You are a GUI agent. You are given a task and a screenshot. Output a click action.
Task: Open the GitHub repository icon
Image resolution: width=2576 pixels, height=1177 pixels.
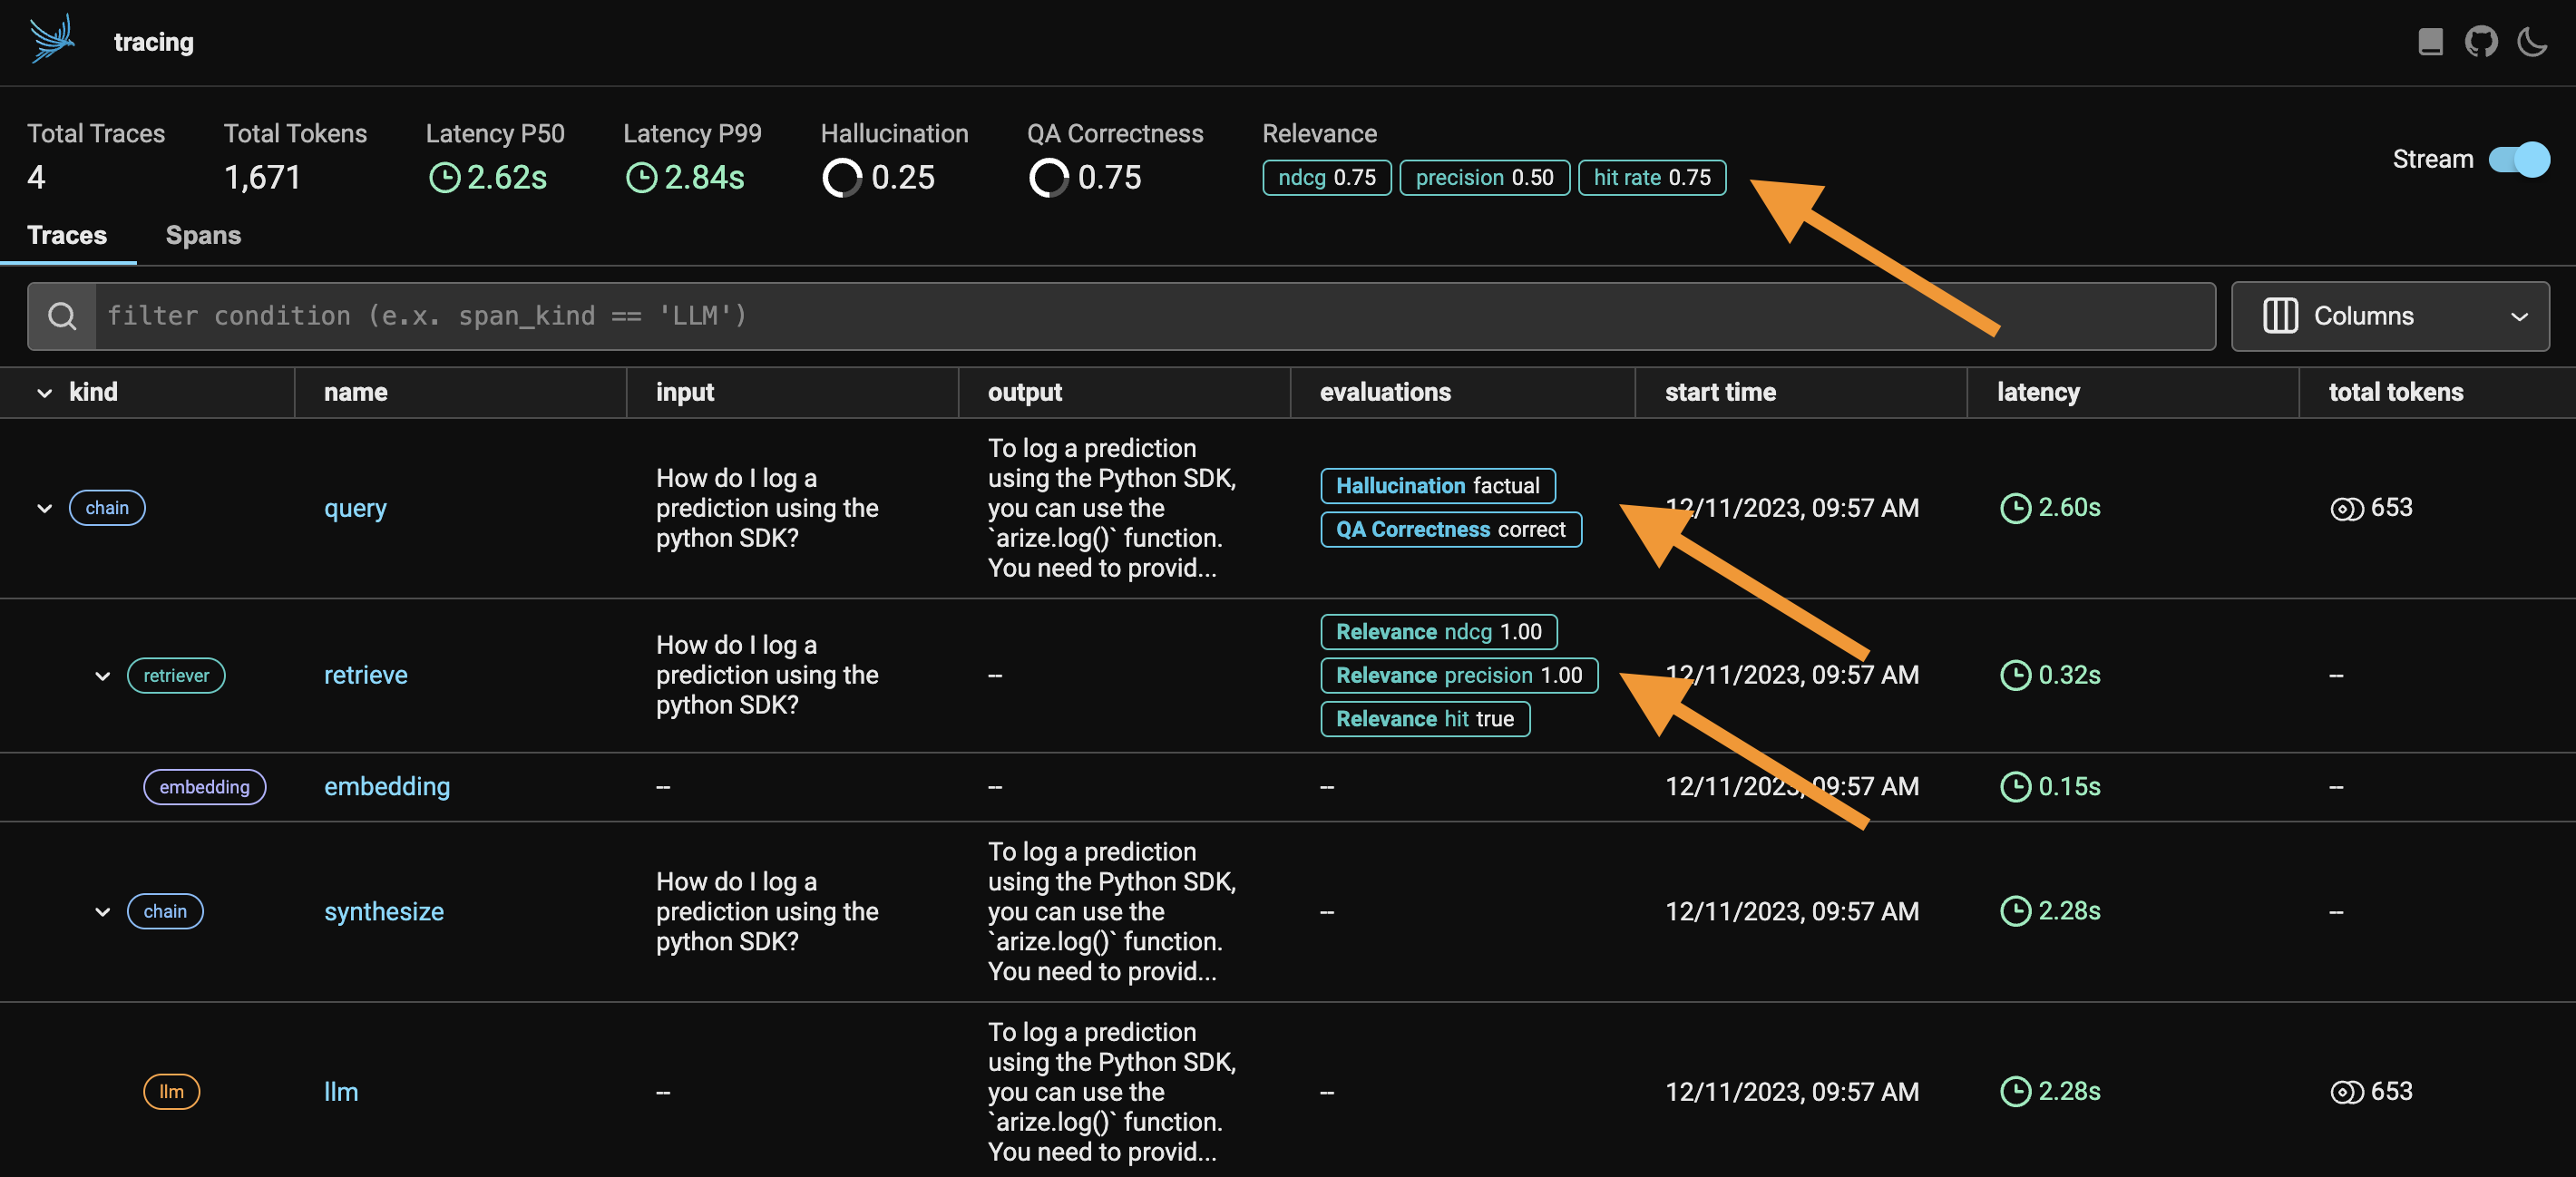click(x=2481, y=42)
